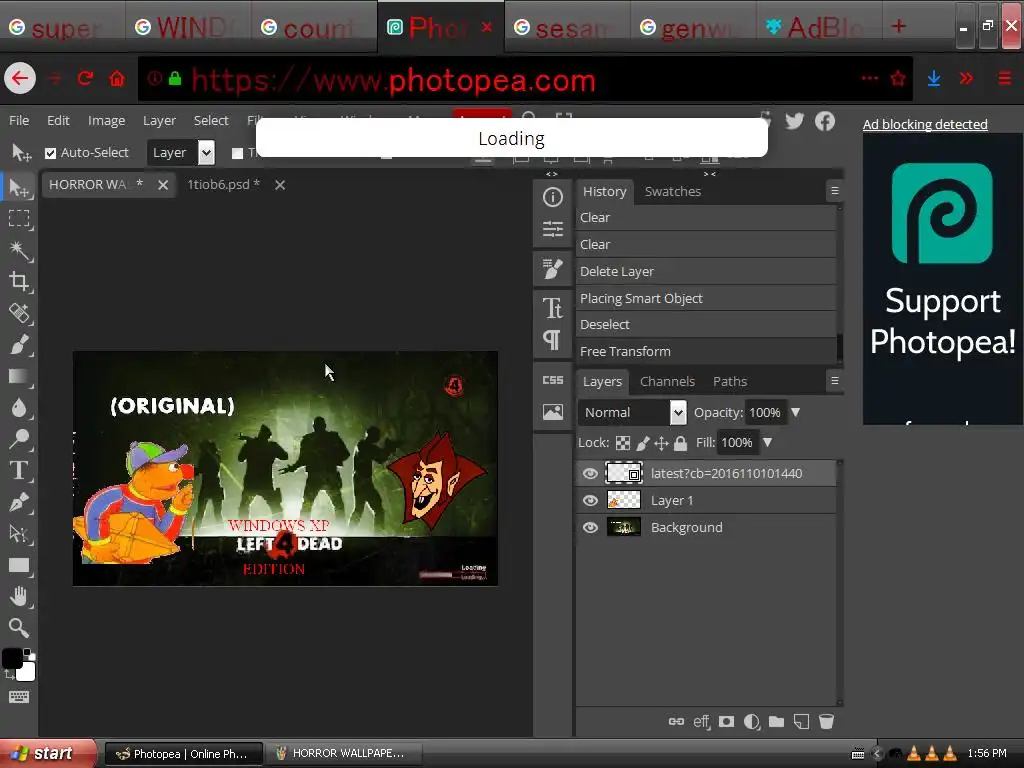This screenshot has height=768, width=1024.
Task: Open the image preview panel icon
Action: [x=552, y=412]
